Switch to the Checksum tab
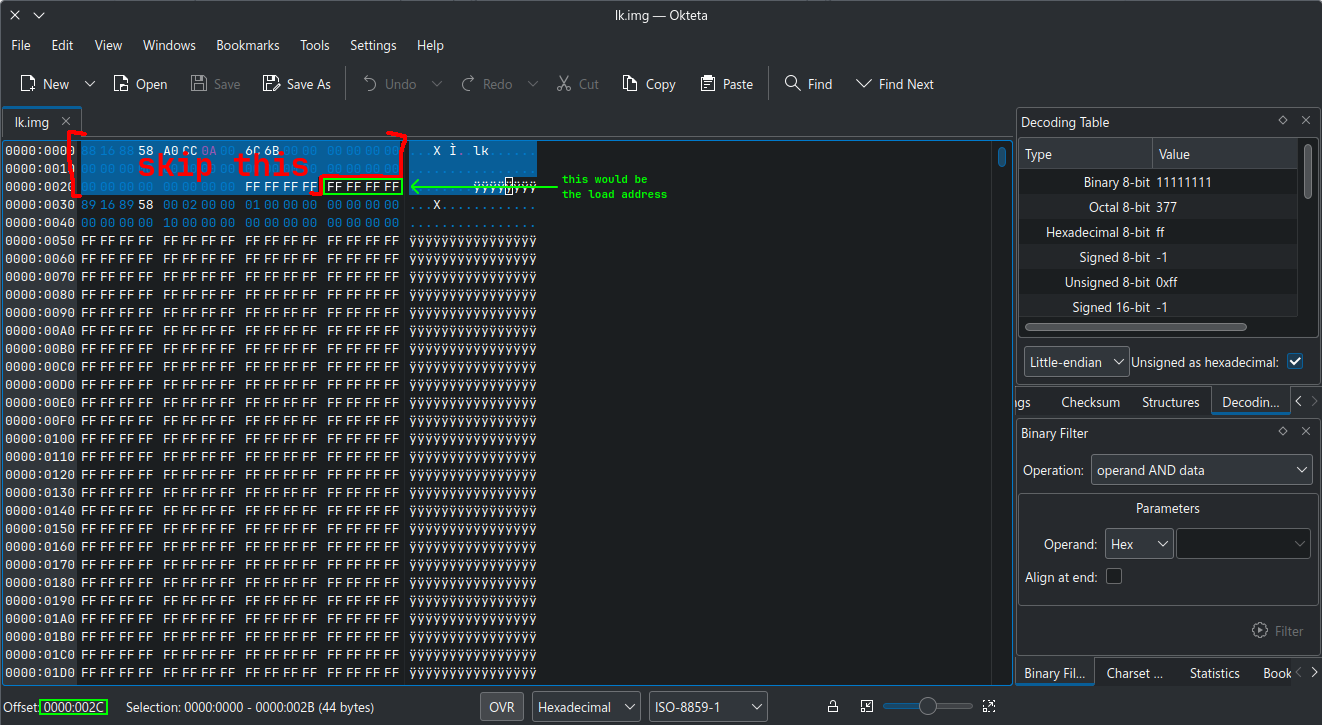 [x=1090, y=402]
